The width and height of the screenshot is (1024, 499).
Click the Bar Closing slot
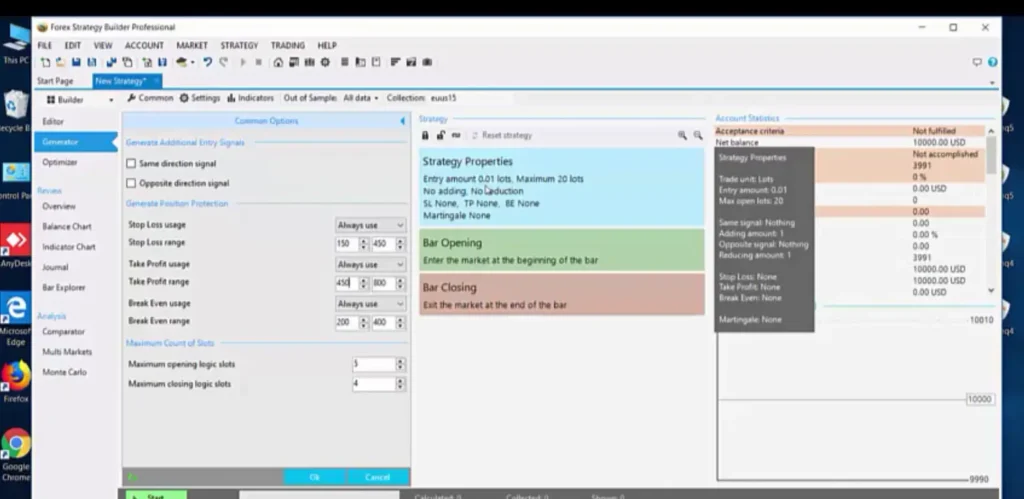(562, 295)
